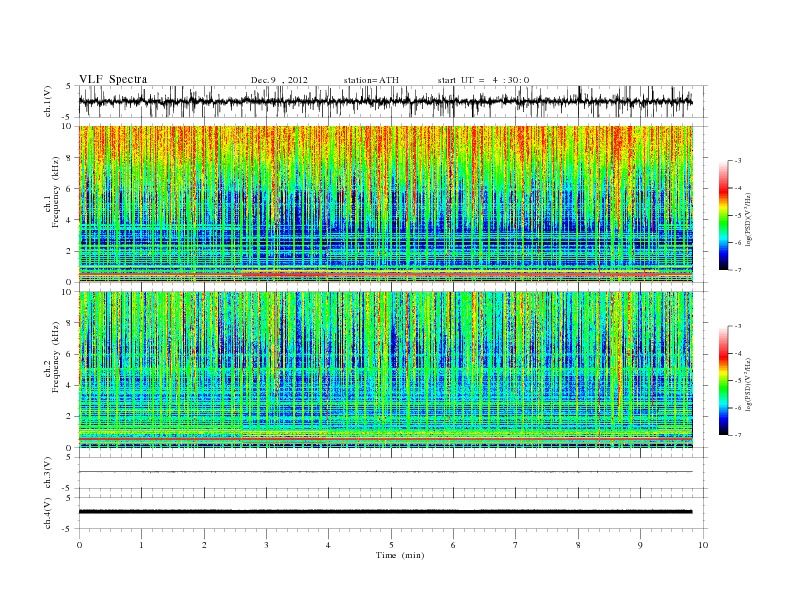This screenshot has height=612, width=792.
Task: Click the ch.2 spectrogram plot area
Action: click(x=386, y=370)
